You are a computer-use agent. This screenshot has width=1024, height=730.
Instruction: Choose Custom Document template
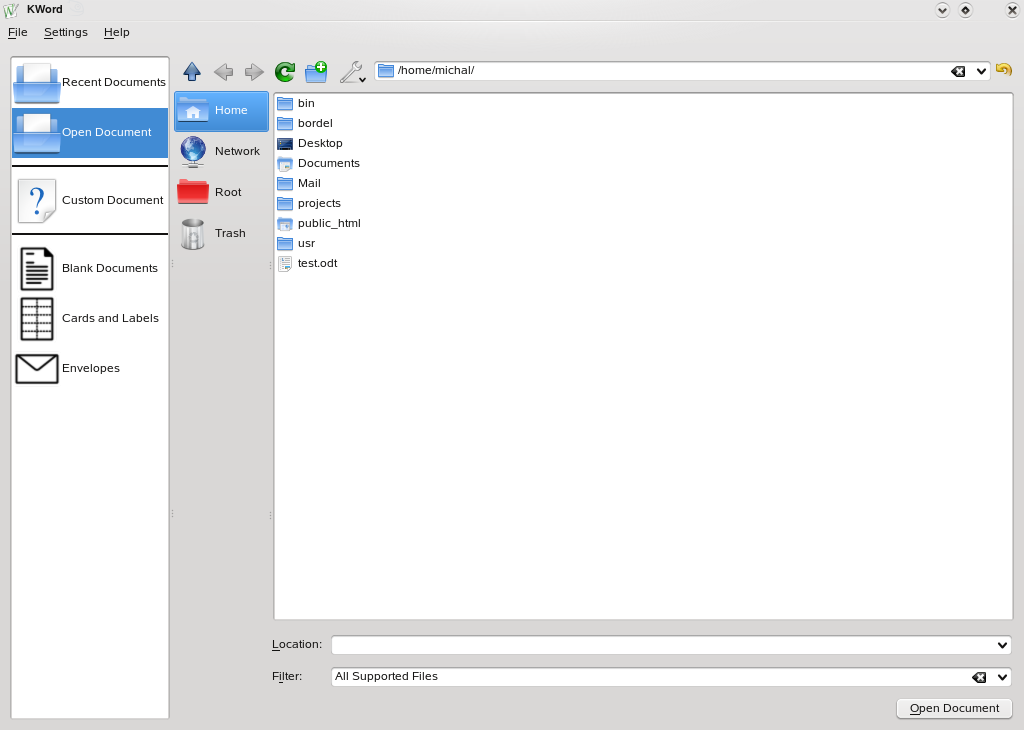coord(90,200)
